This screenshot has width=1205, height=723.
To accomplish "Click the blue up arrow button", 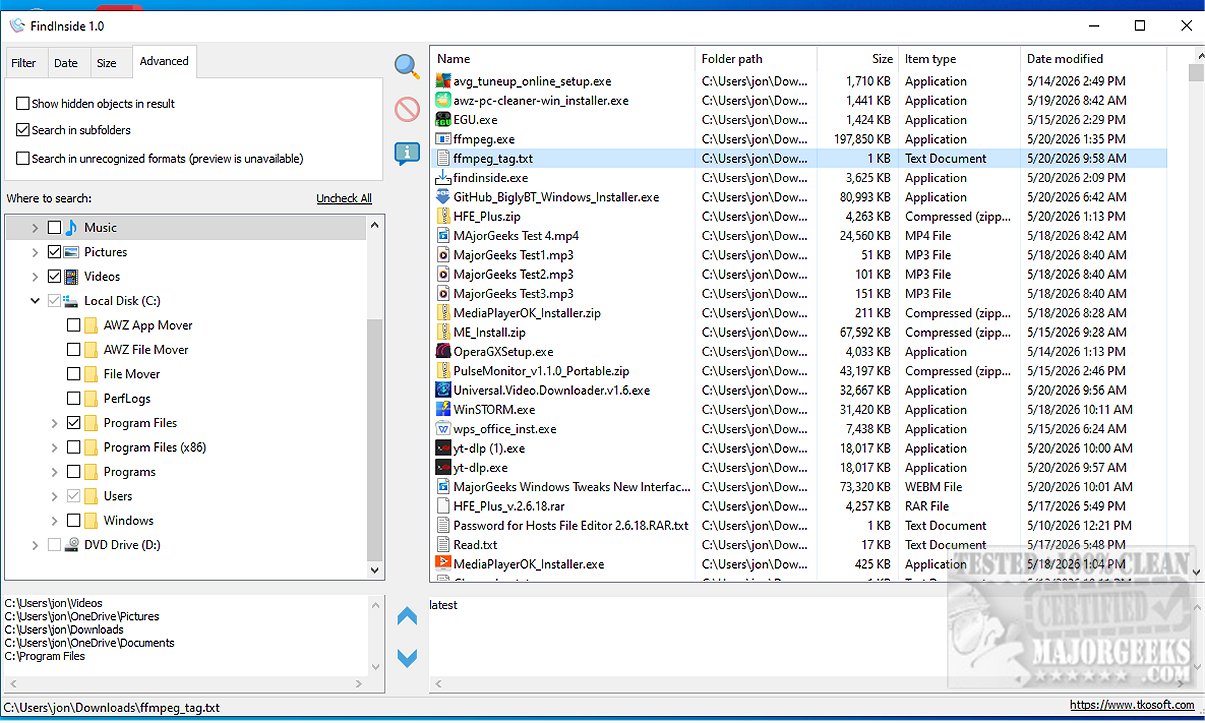I will pos(407,617).
